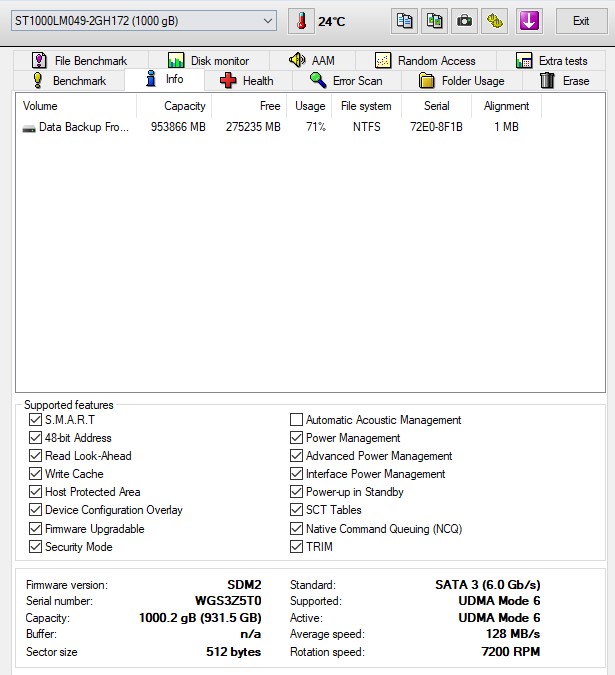
Task: Select the Info tab
Action: point(164,79)
